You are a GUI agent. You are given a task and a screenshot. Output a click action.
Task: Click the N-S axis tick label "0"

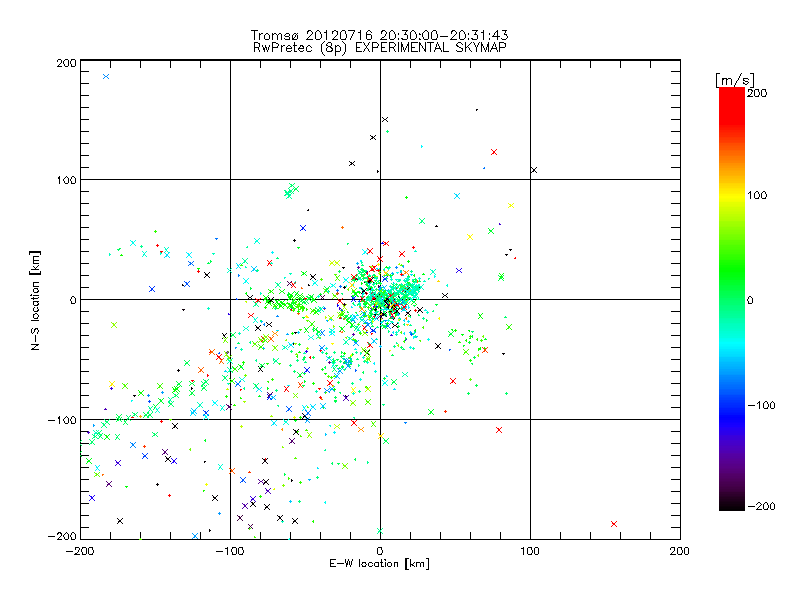pyautogui.click(x=73, y=300)
